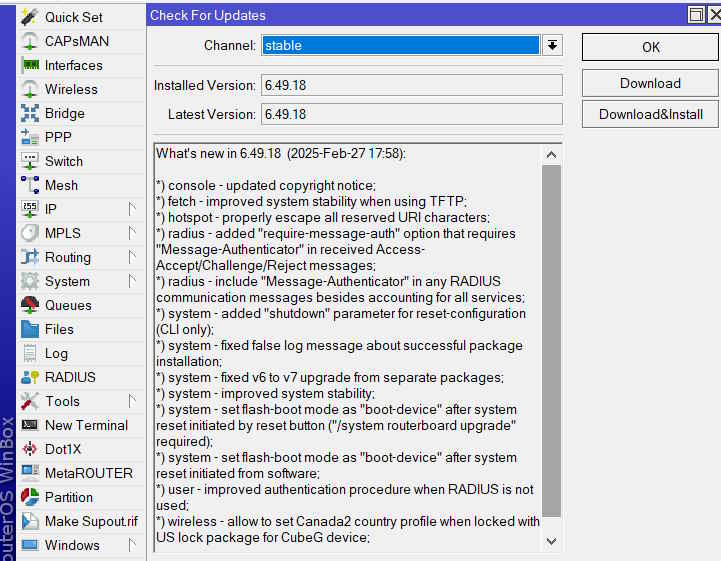
Task: Click the changelog scroll down arrow
Action: [551, 541]
